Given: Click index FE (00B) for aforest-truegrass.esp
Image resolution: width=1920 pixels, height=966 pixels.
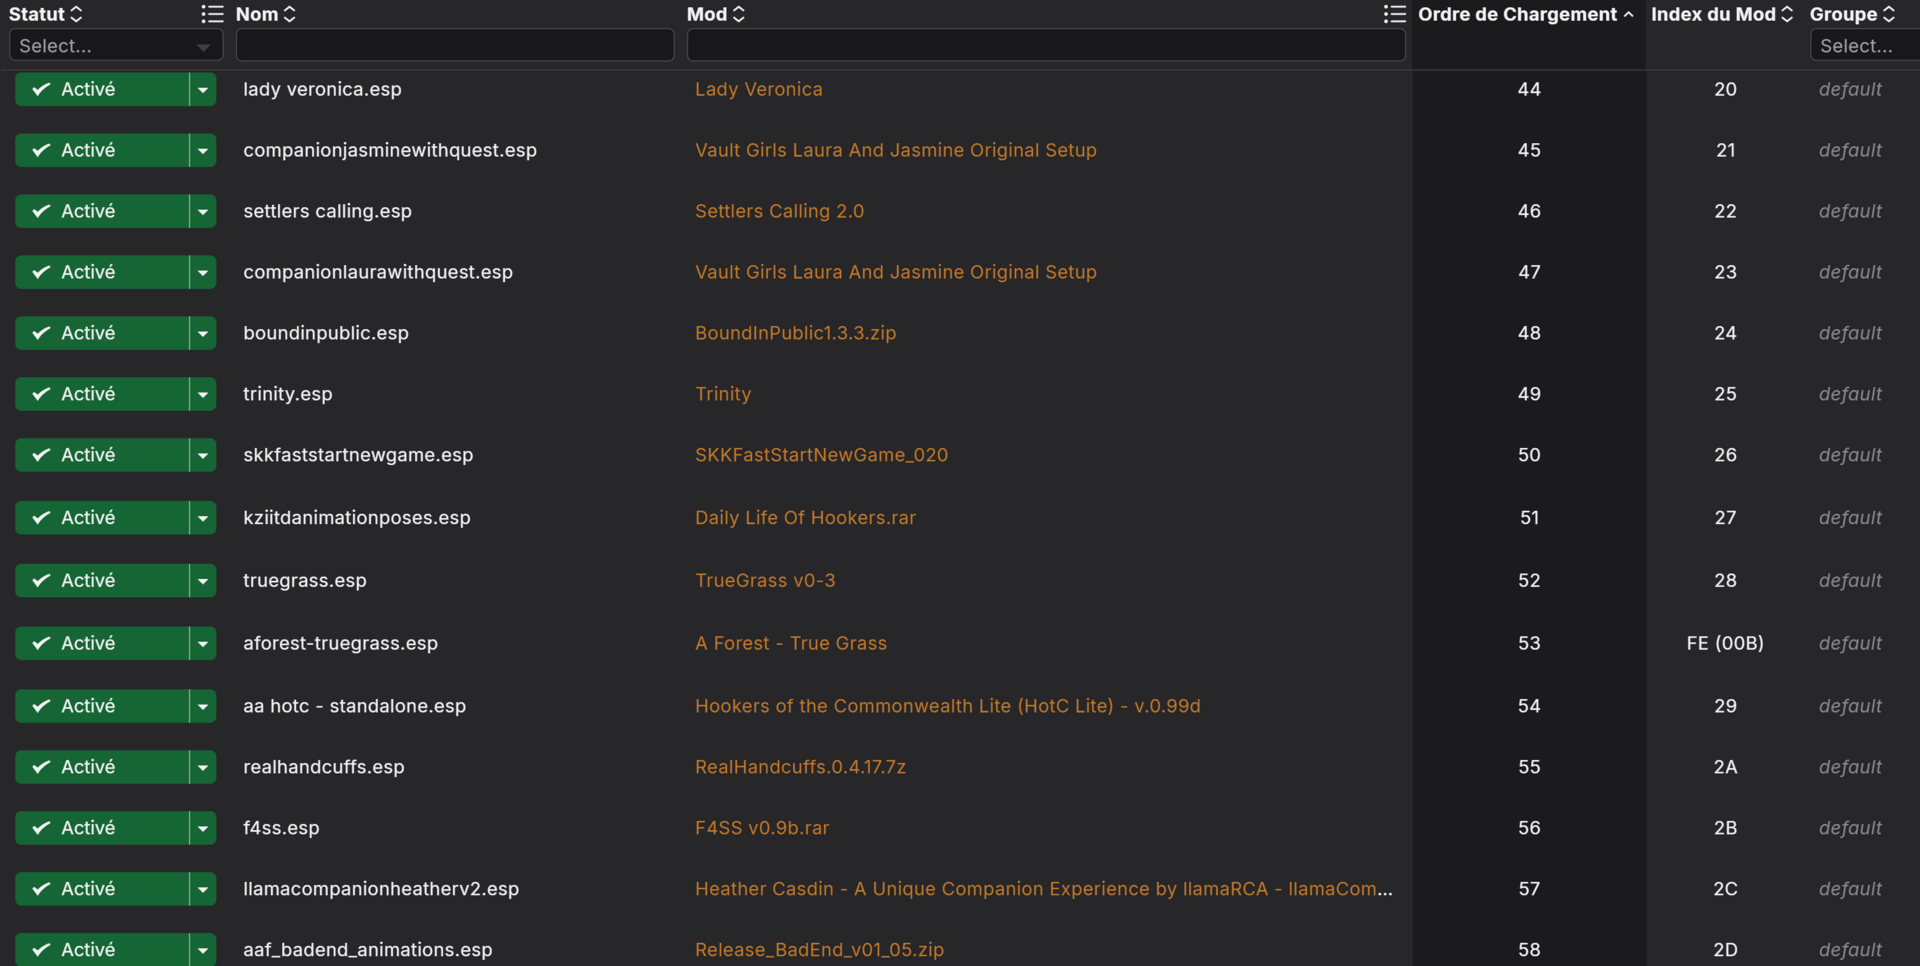Looking at the screenshot, I should (1725, 644).
